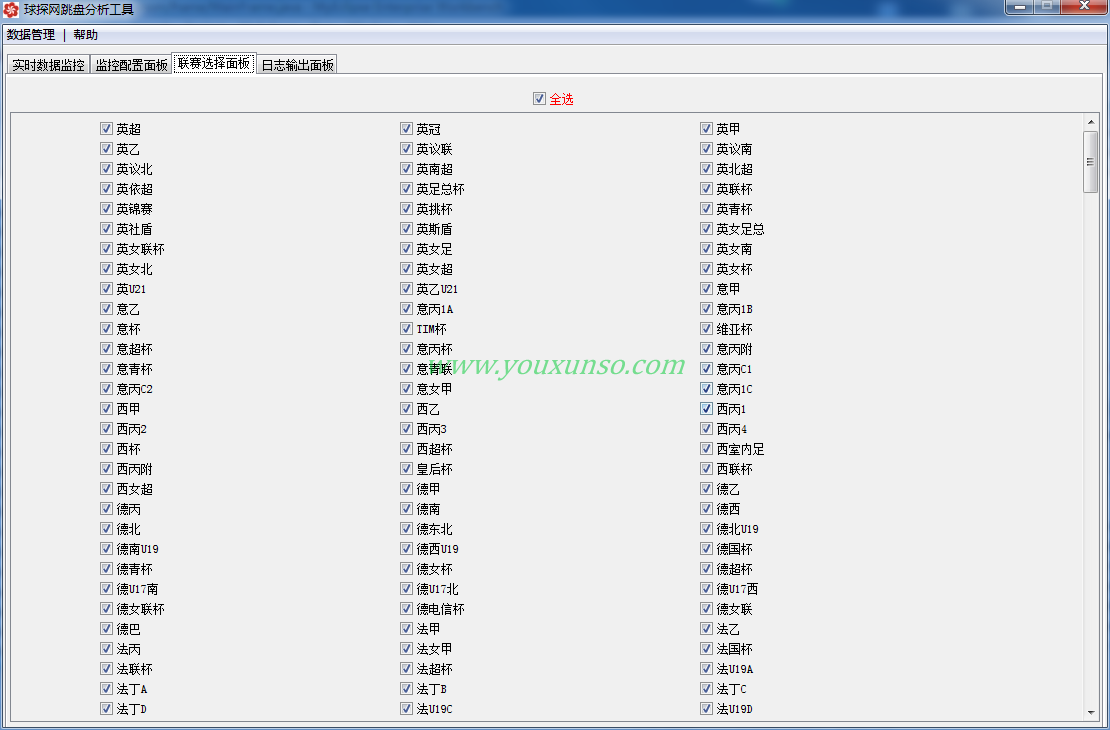The height and width of the screenshot is (730, 1110).
Task: Select the 联赛选择面板 tab
Action: [x=213, y=63]
